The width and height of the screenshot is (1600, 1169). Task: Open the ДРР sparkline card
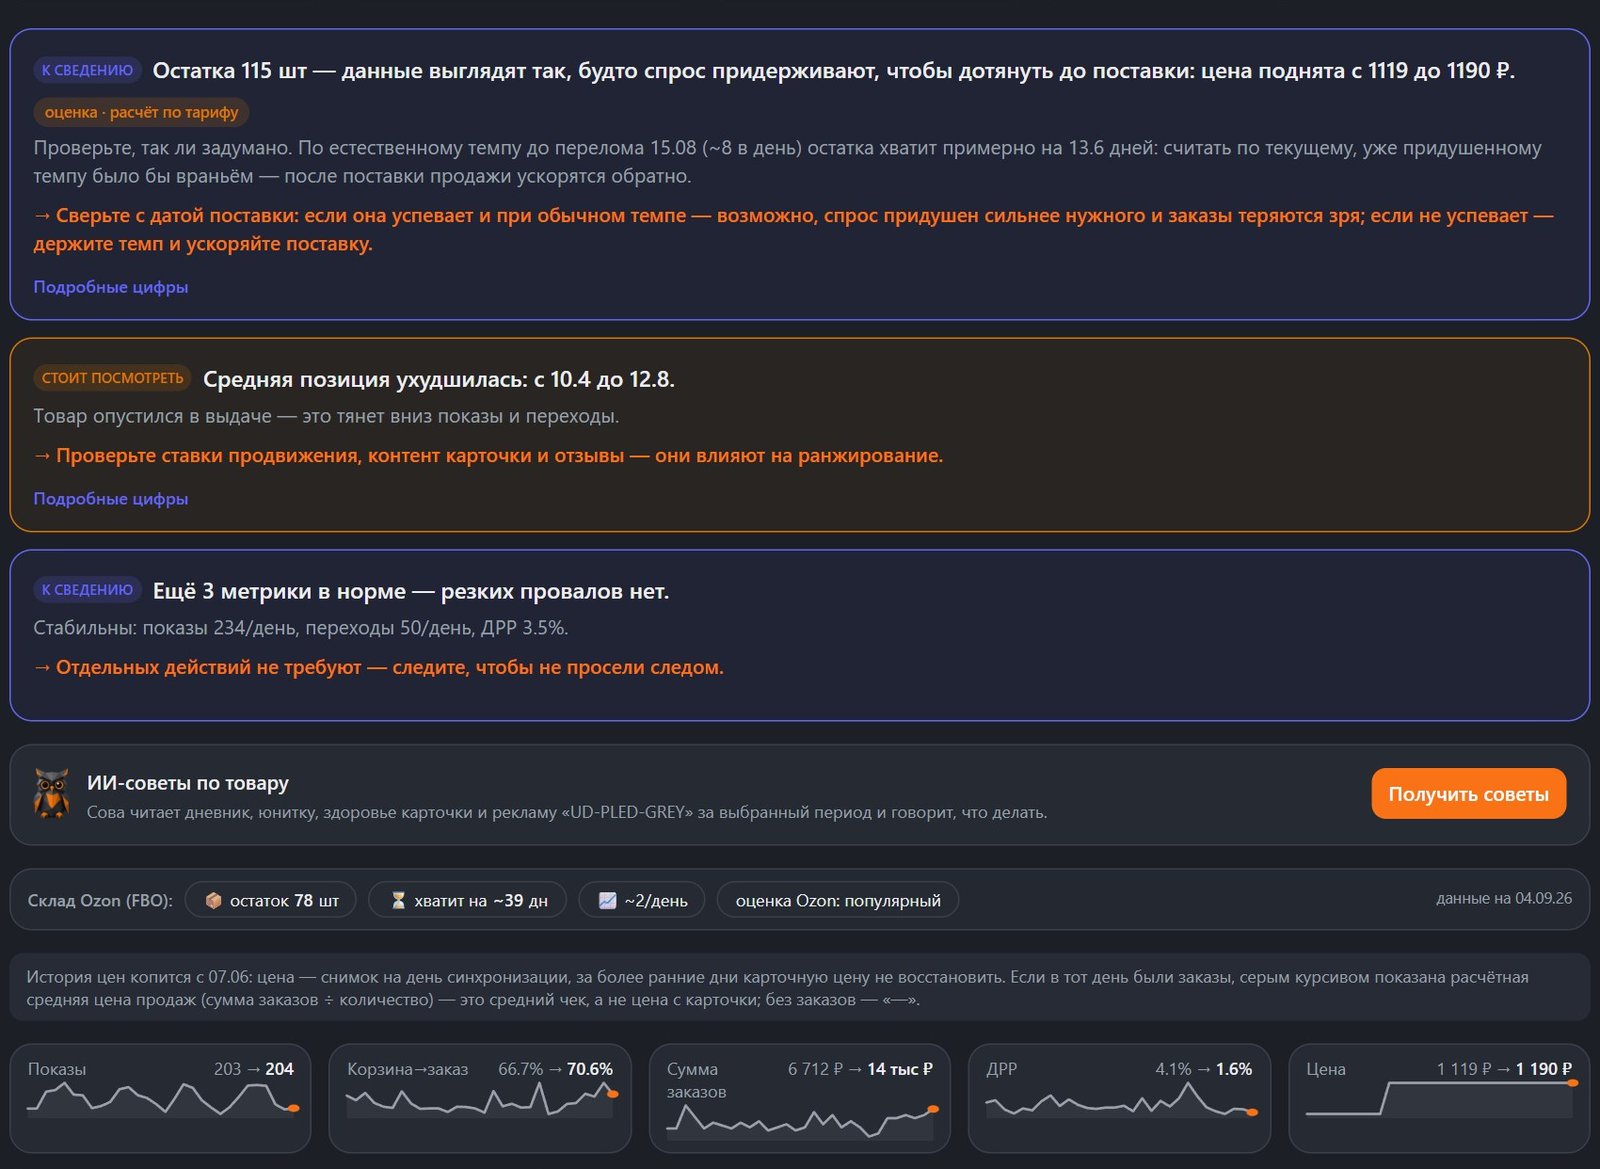tap(1120, 1097)
